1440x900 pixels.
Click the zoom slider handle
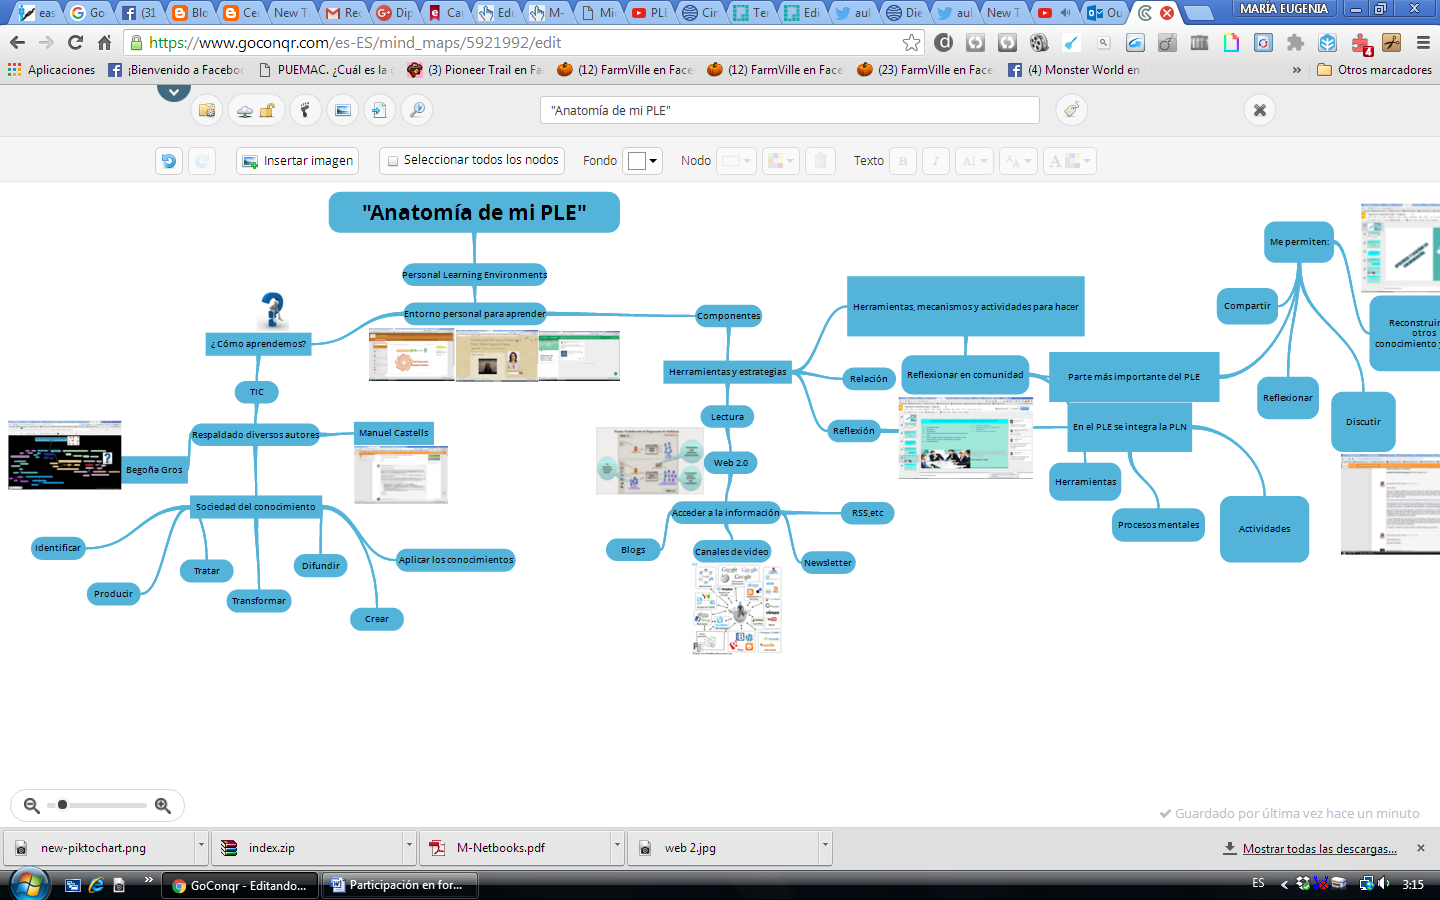[62, 805]
